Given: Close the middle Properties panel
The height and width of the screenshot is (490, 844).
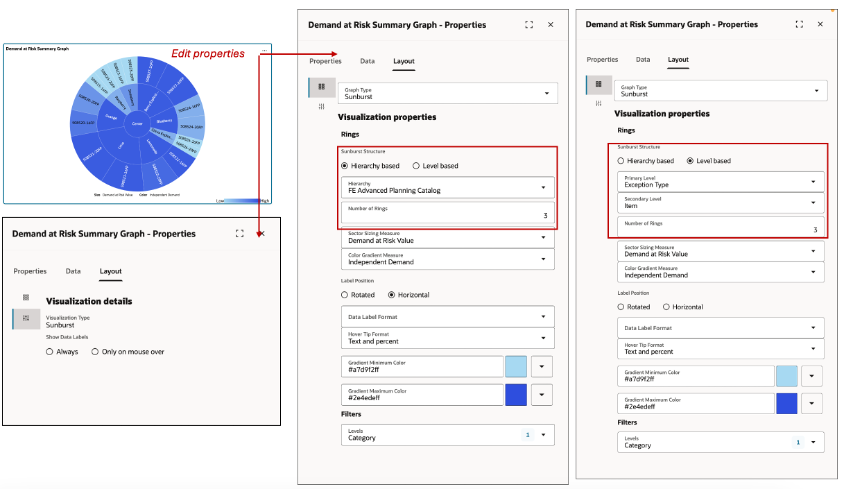Looking at the screenshot, I should click(550, 24).
